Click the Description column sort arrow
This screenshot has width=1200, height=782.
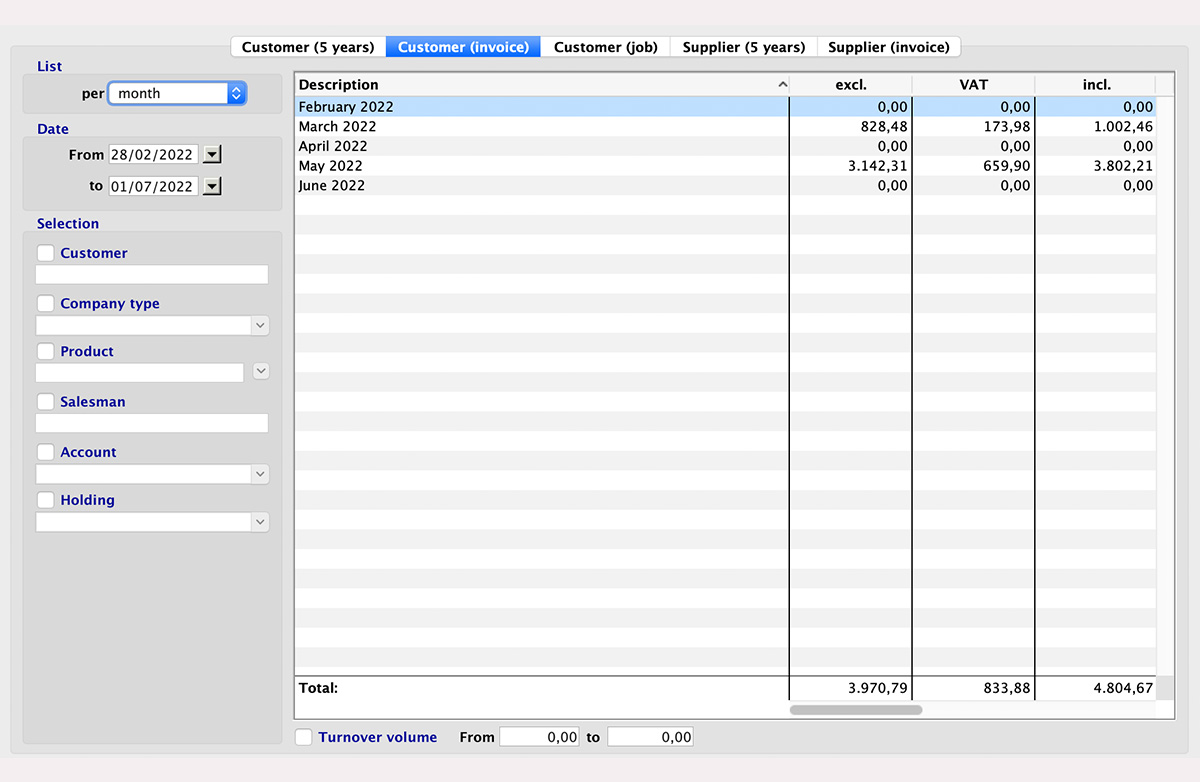pos(783,86)
